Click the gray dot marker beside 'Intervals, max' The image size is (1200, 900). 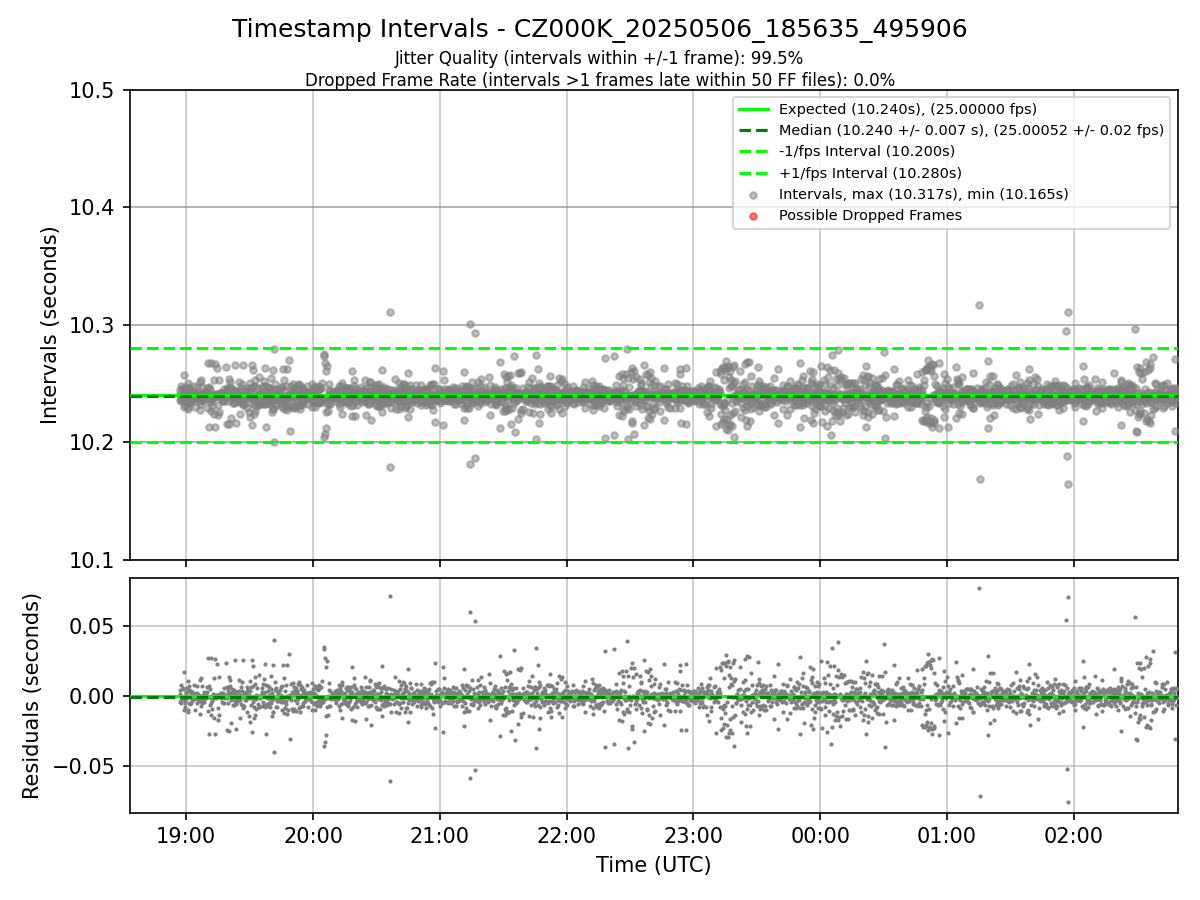(x=754, y=195)
